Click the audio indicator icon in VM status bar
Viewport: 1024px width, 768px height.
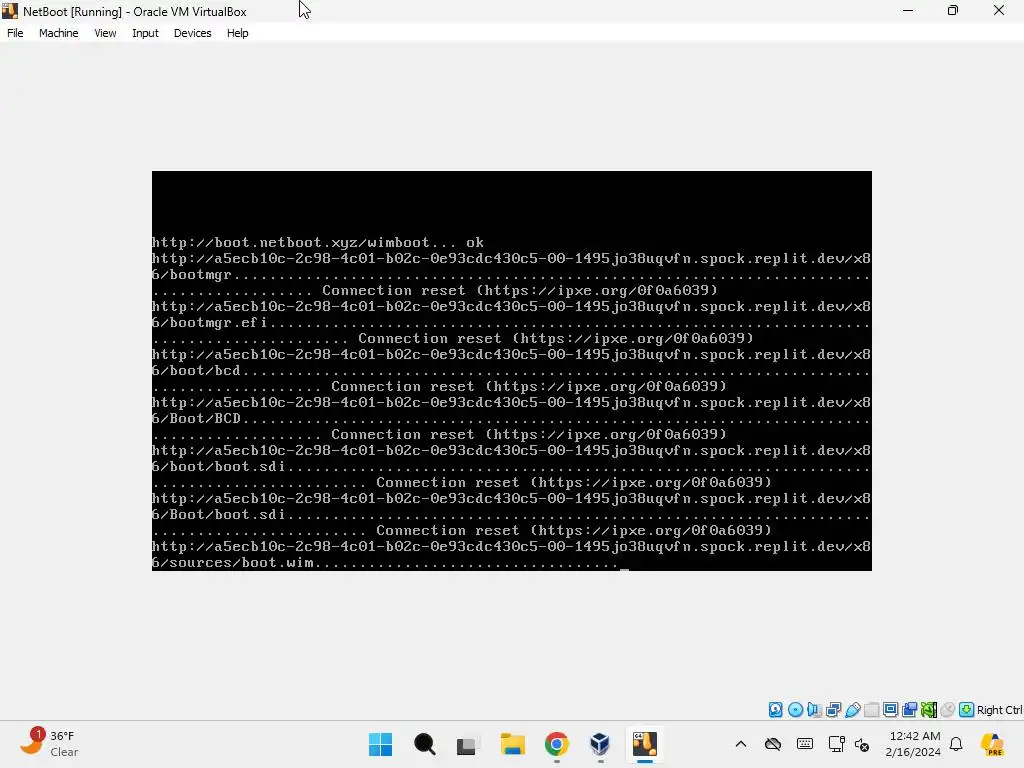click(814, 710)
